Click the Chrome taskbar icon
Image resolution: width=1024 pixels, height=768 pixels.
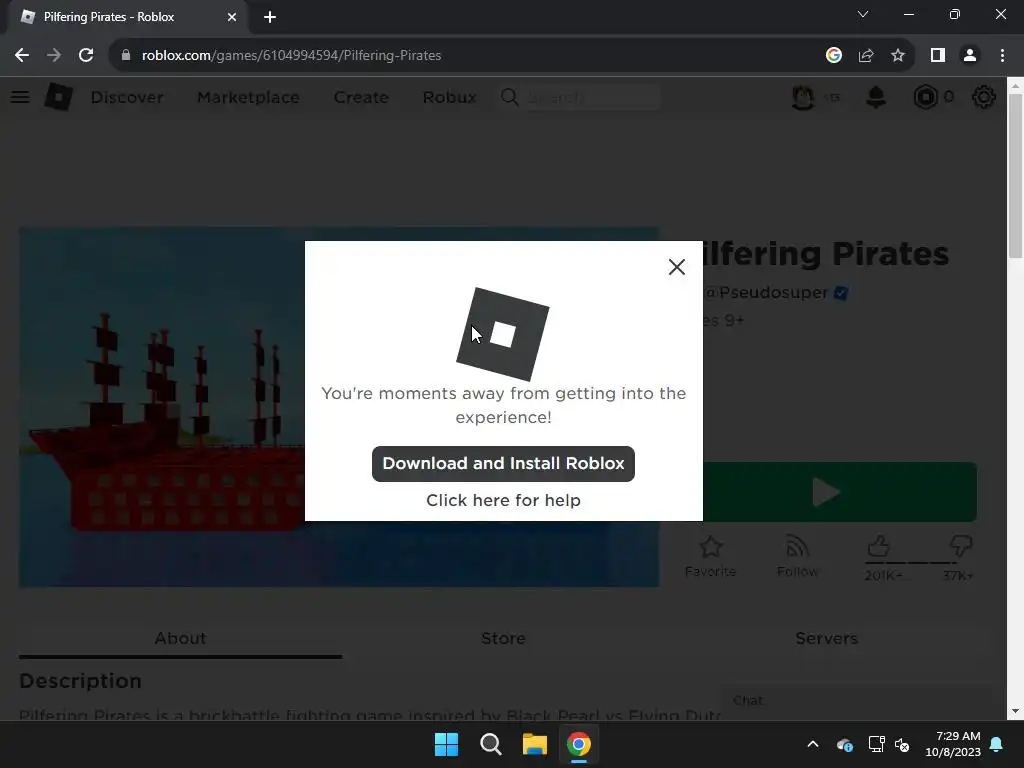click(x=579, y=744)
